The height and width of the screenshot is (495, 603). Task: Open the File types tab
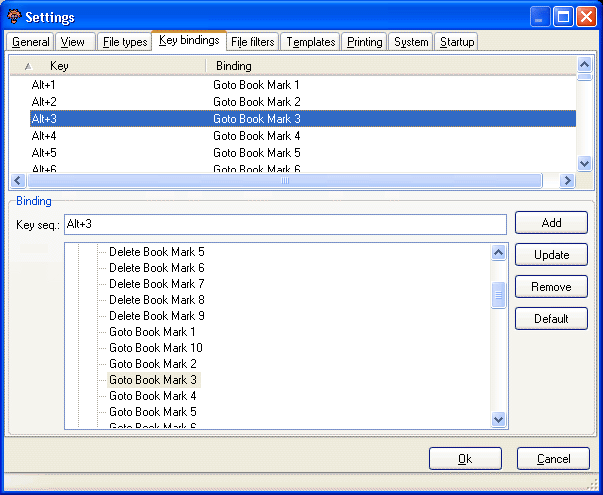(125, 42)
